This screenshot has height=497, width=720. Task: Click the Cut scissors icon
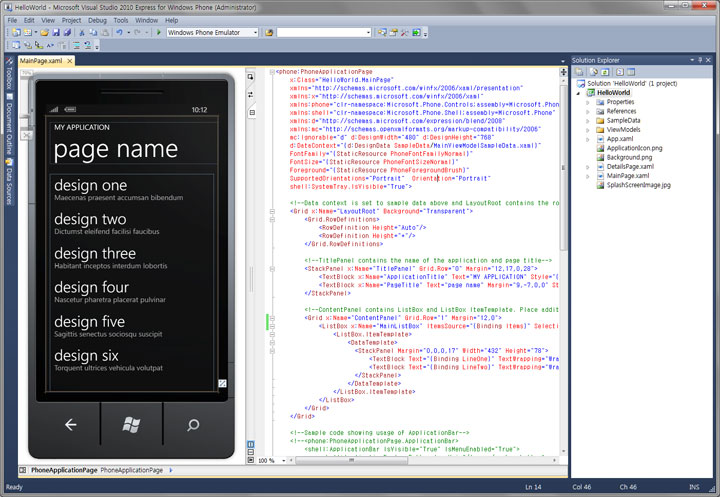click(x=81, y=32)
